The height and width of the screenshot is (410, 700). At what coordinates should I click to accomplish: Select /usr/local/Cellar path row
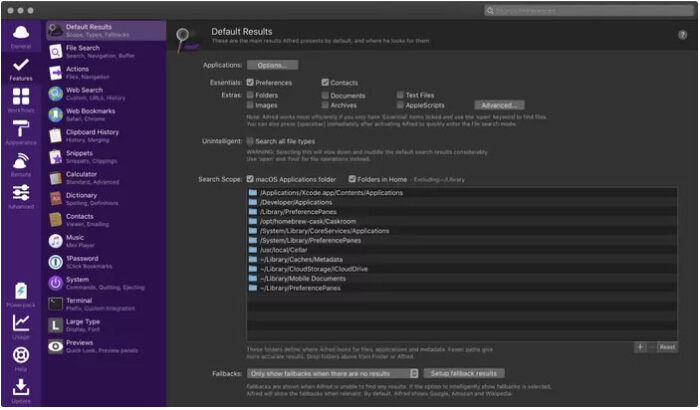[x=462, y=250]
